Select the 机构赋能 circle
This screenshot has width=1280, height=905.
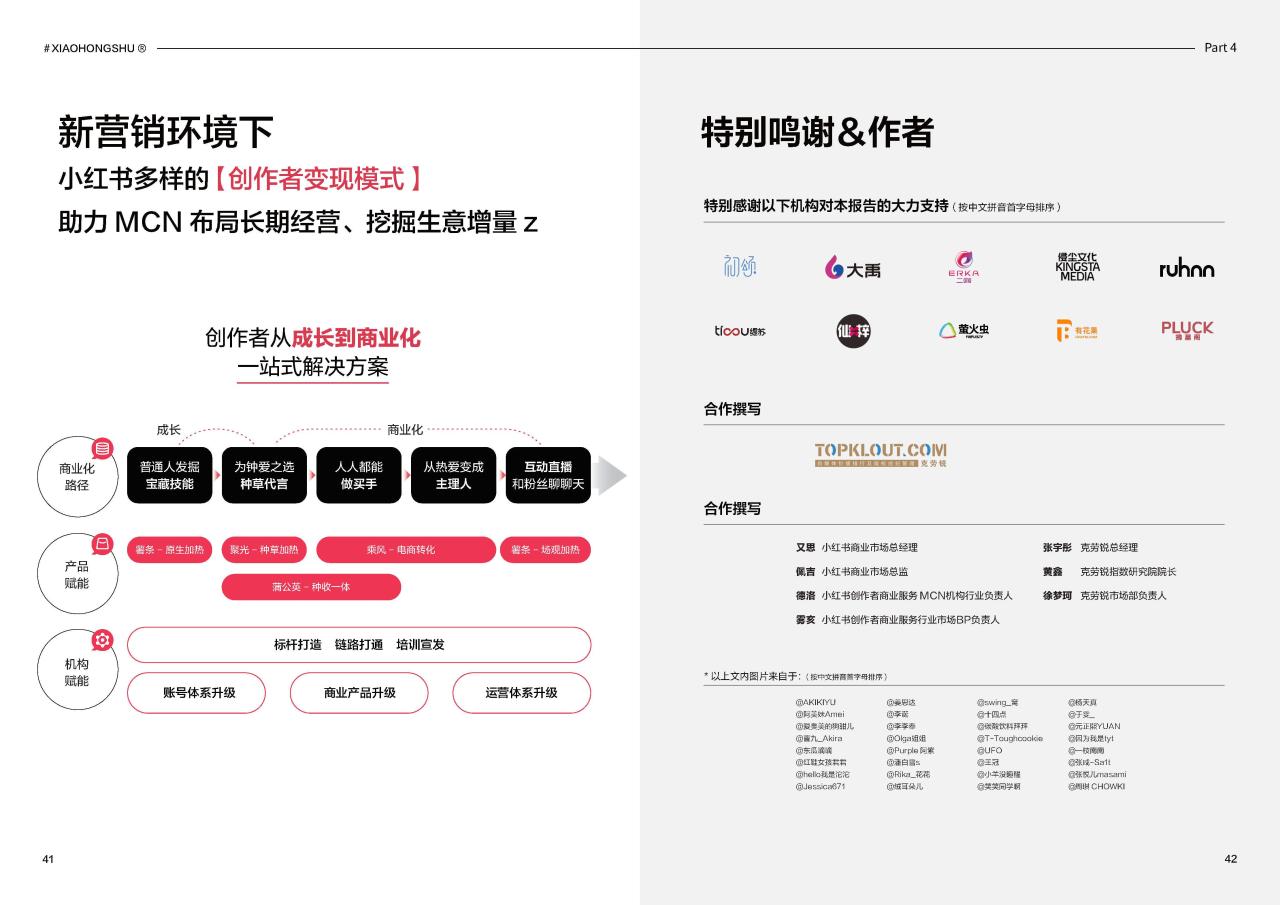point(77,671)
